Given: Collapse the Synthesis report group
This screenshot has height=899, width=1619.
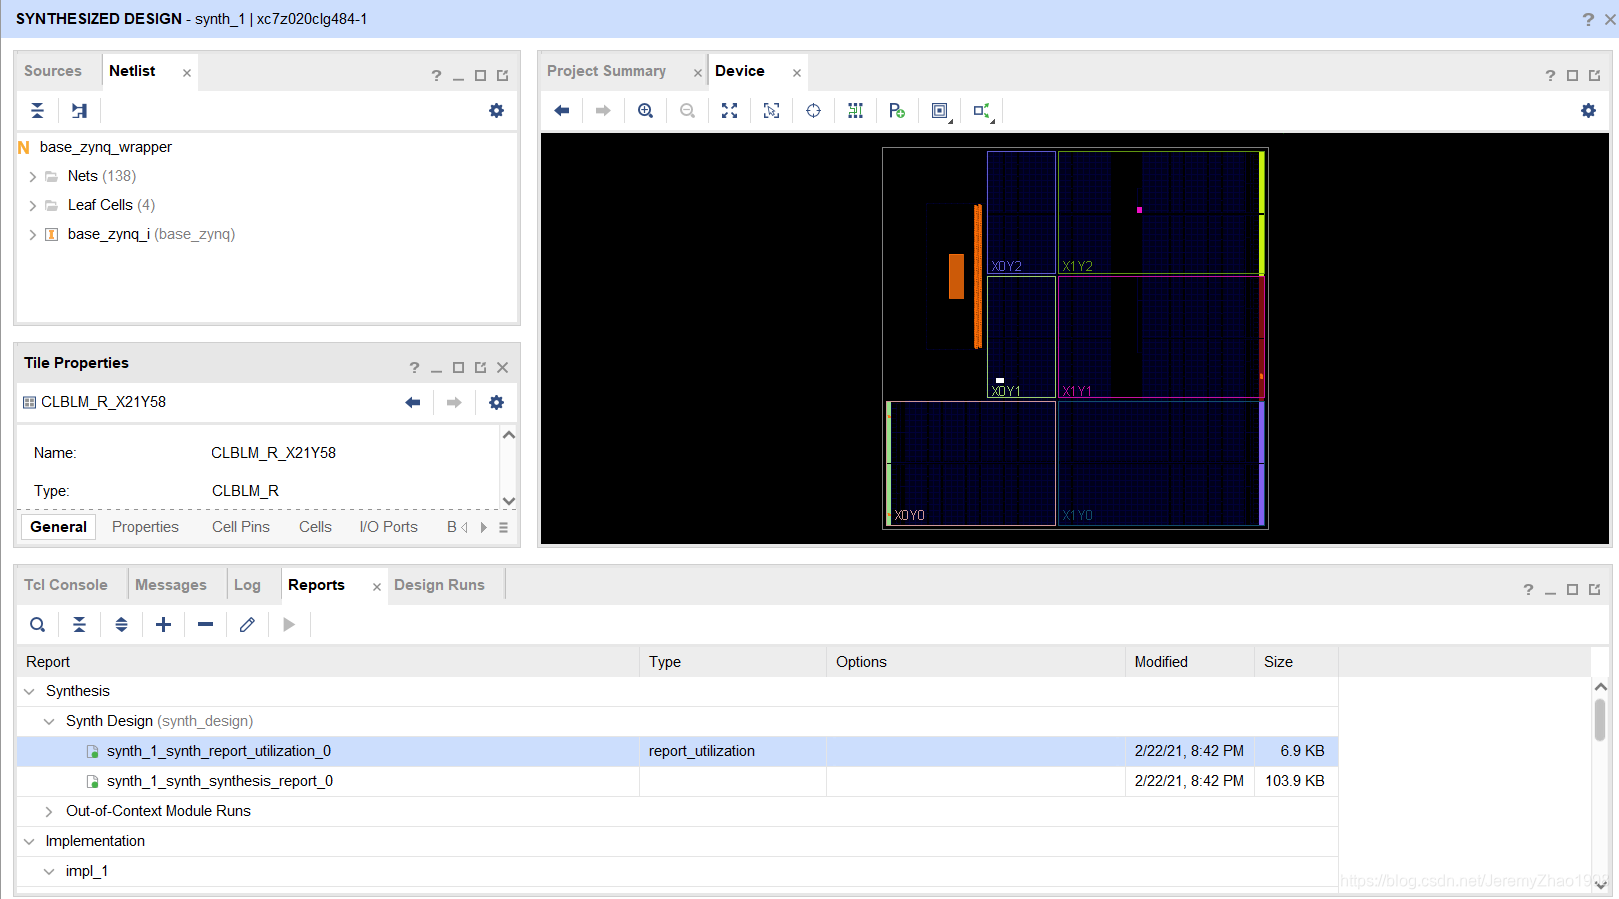Looking at the screenshot, I should [29, 692].
